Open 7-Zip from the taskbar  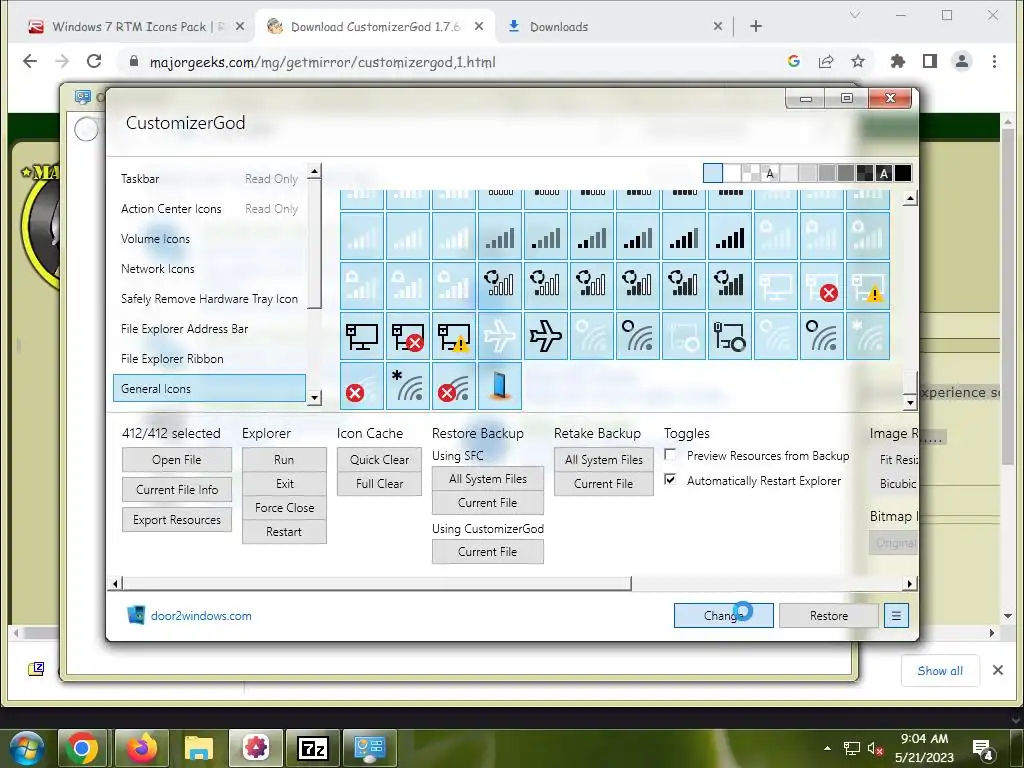tap(312, 748)
